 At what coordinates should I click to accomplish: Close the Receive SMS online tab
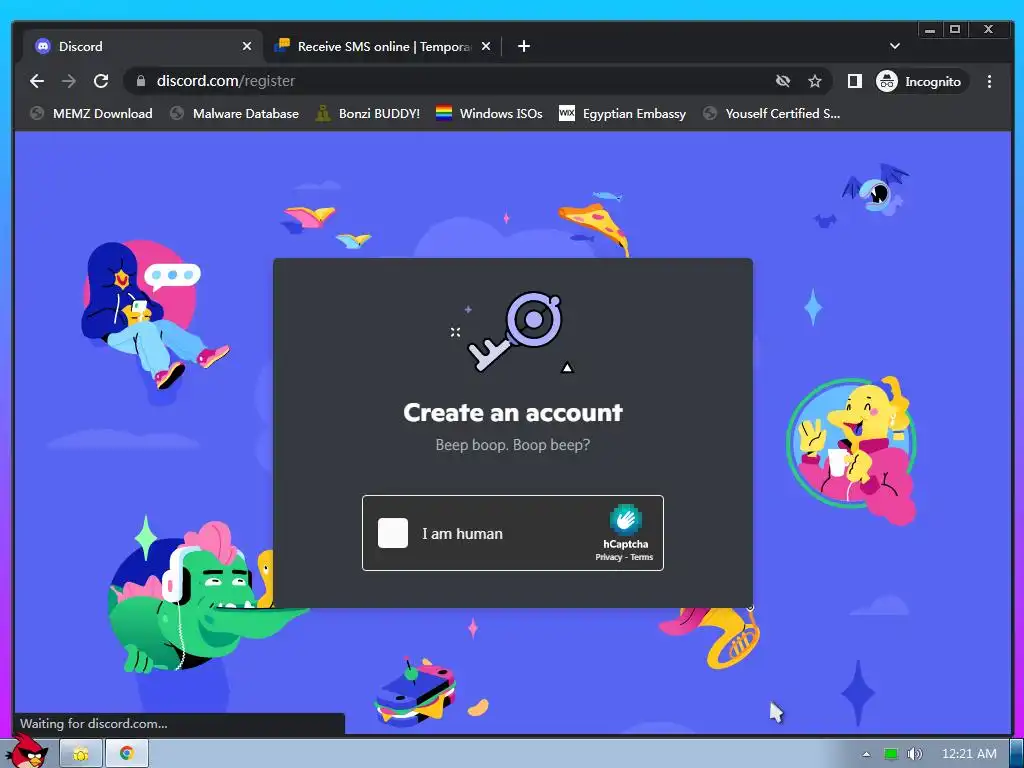point(485,46)
